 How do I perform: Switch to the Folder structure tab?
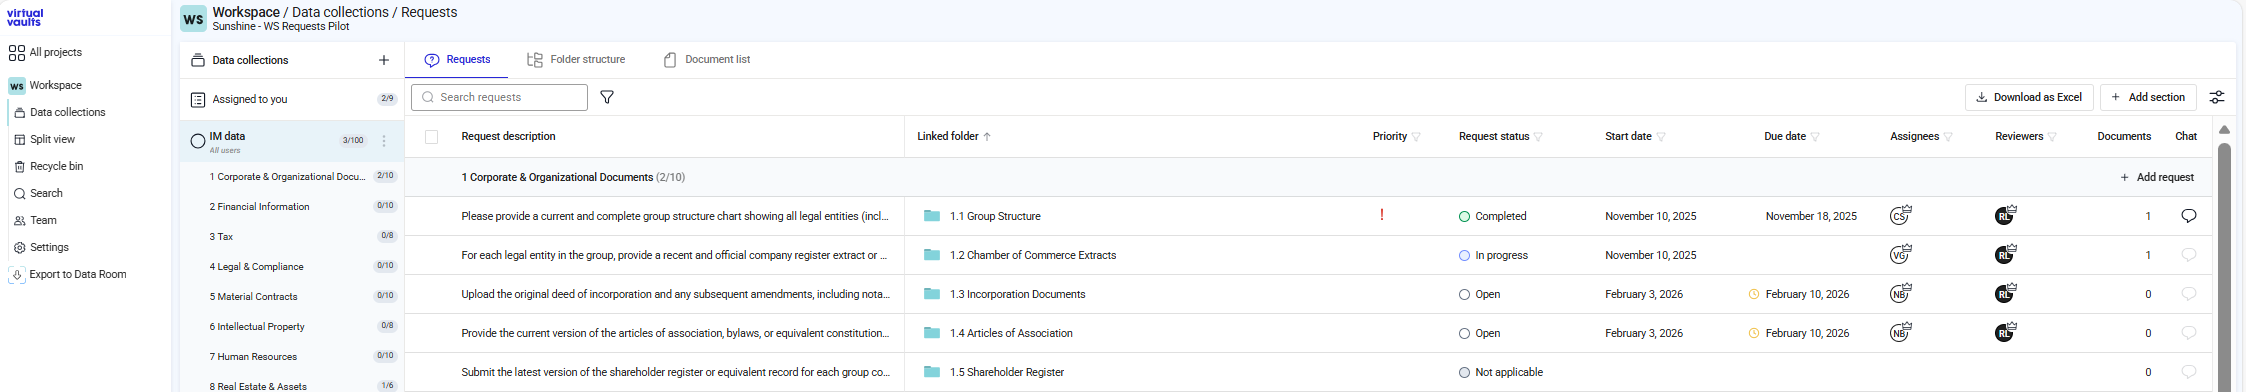[x=576, y=60]
